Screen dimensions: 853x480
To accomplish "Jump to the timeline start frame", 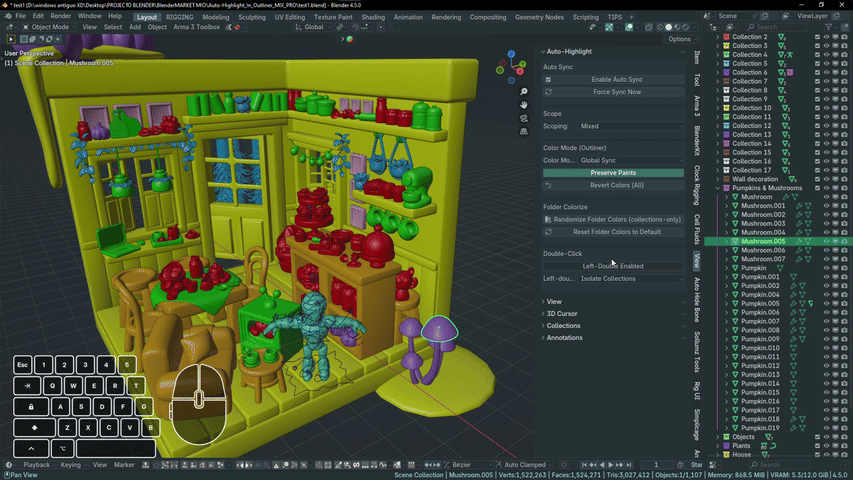I will (584, 465).
